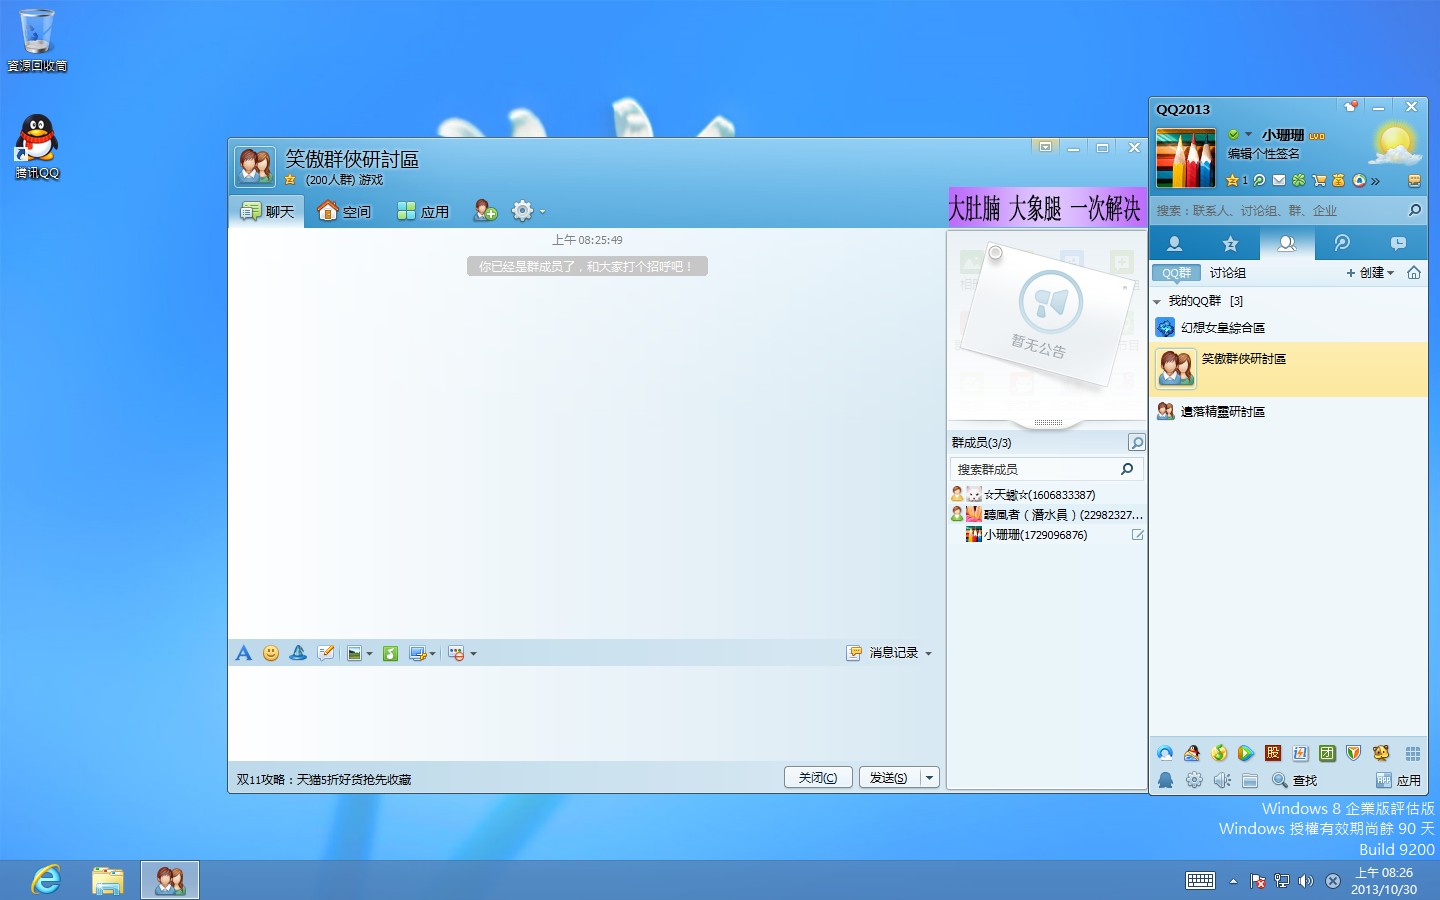Click the invite member icon in group toolbar
Viewport: 1440px width, 900px height.
tap(485, 211)
